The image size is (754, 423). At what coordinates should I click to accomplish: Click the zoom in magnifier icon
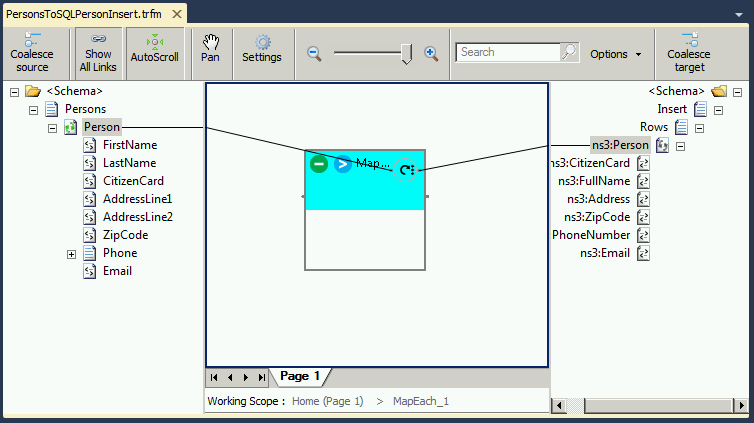click(431, 53)
